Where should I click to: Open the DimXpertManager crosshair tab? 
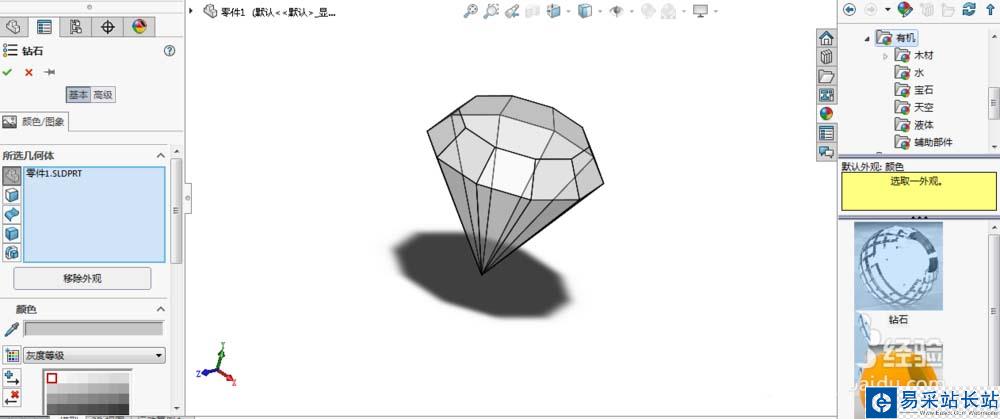point(108,27)
